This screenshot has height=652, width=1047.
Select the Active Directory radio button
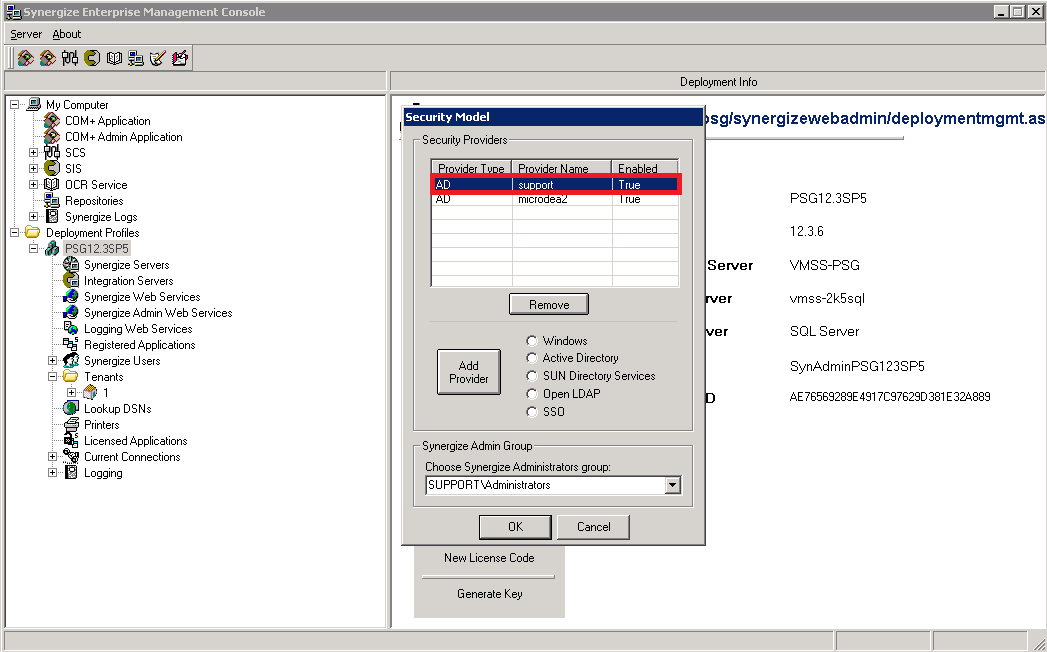click(x=532, y=358)
